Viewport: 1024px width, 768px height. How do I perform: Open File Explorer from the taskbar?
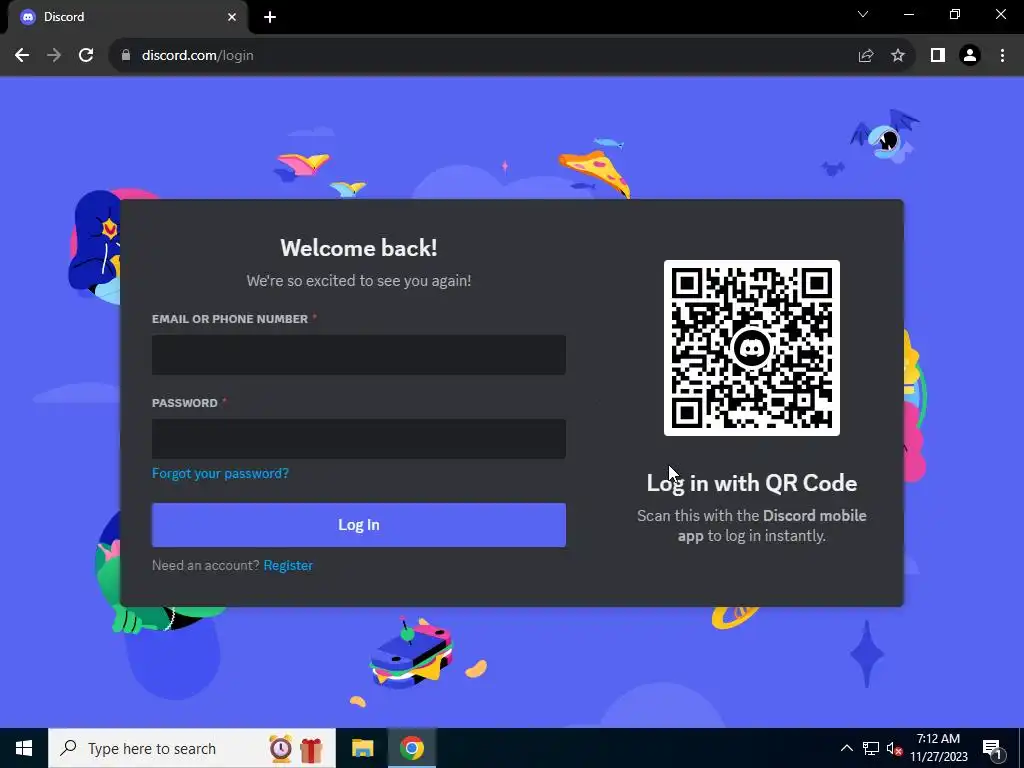pyautogui.click(x=362, y=748)
